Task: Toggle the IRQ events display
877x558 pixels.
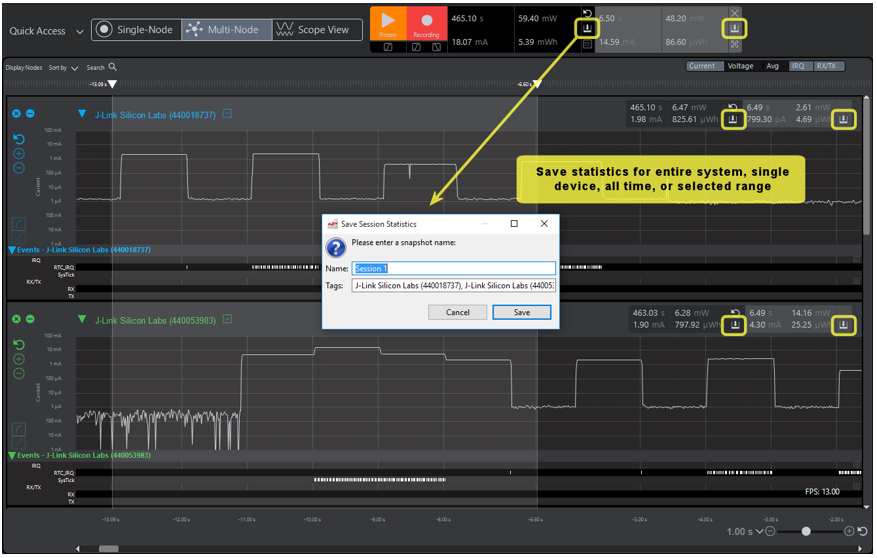Action: coord(798,66)
